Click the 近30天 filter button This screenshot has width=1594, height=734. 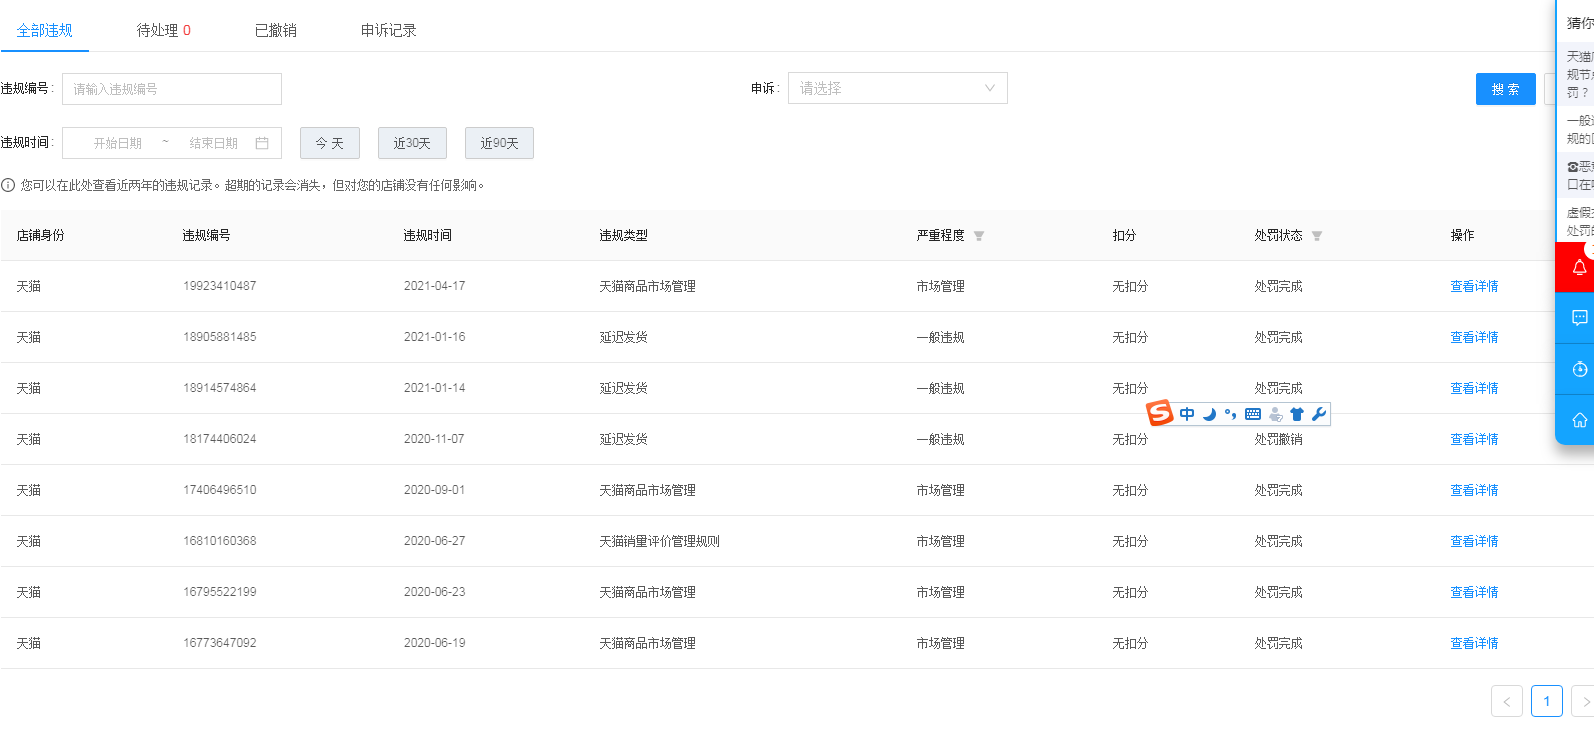pyautogui.click(x=412, y=143)
